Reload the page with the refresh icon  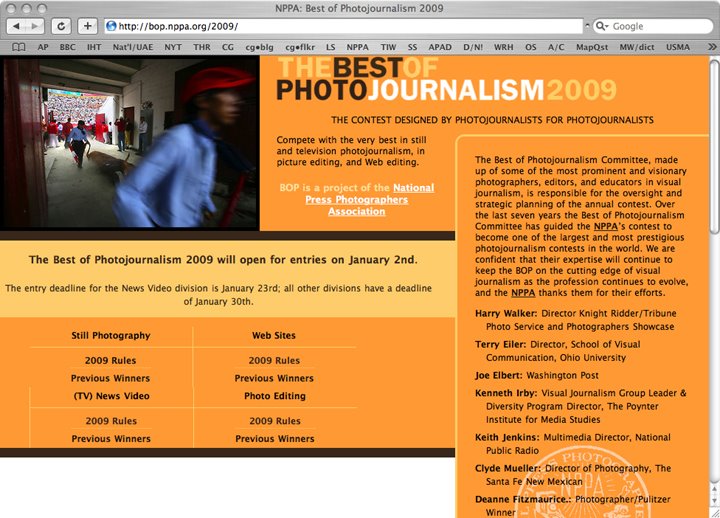pyautogui.click(x=61, y=26)
